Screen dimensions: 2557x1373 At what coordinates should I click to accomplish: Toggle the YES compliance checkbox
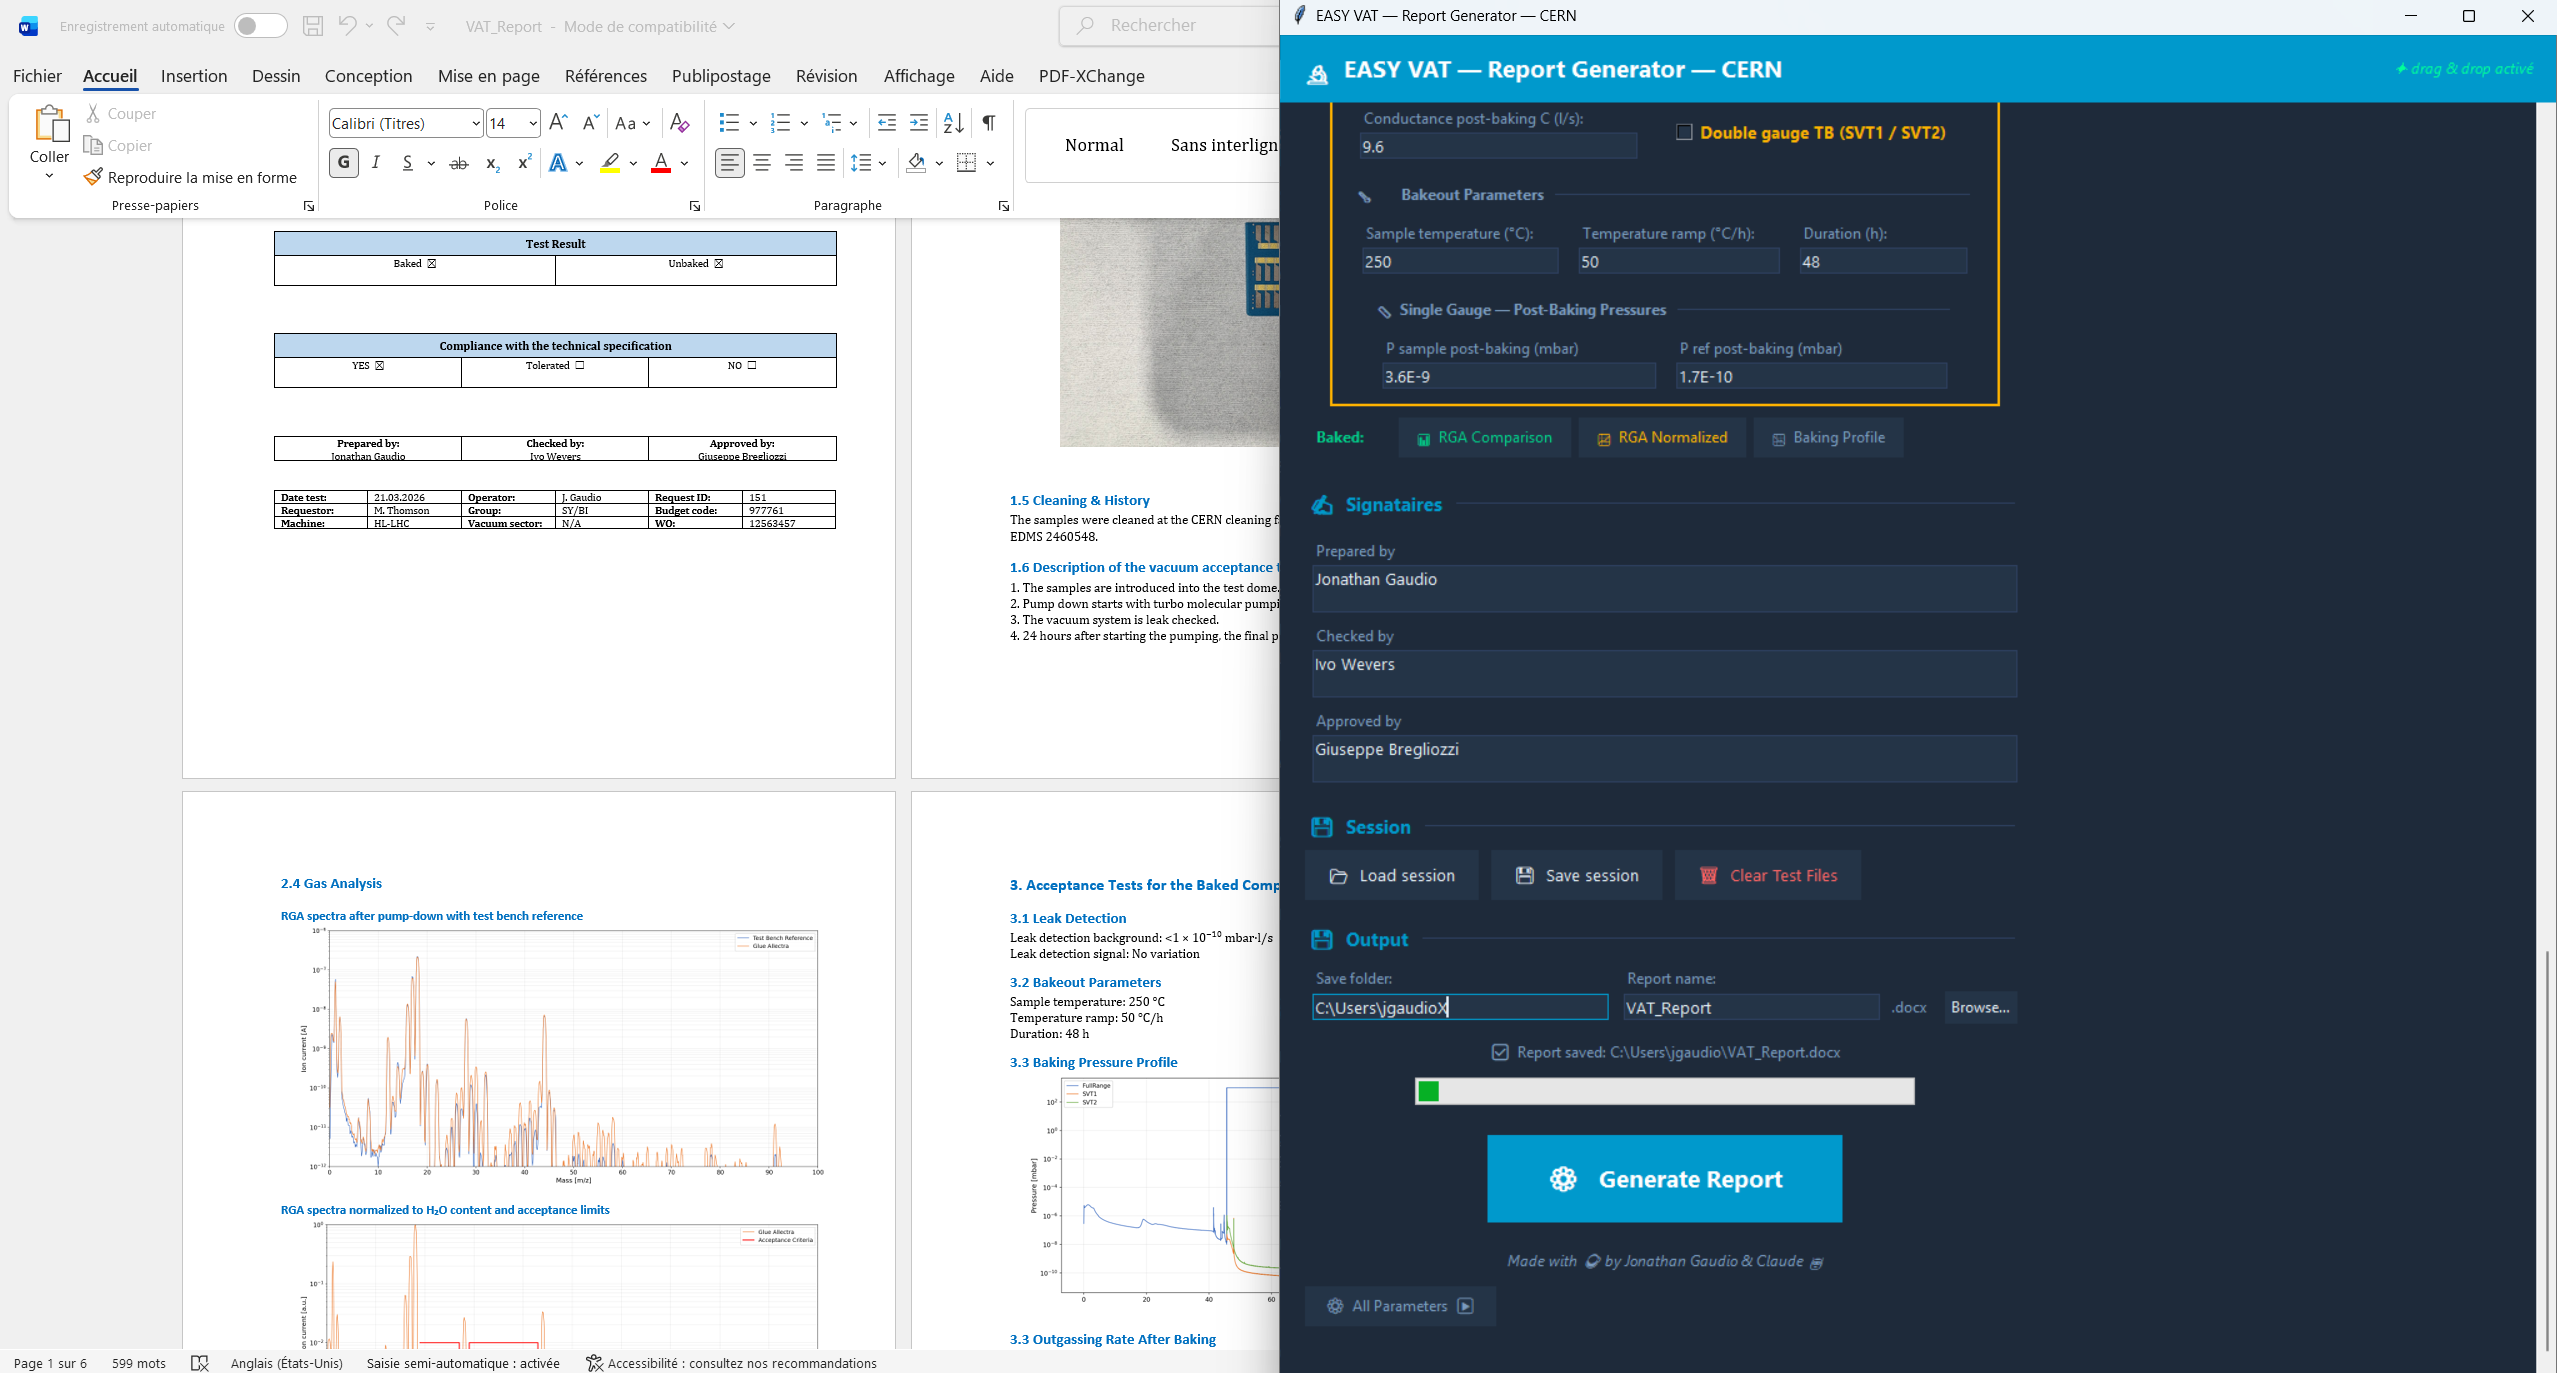pos(380,366)
